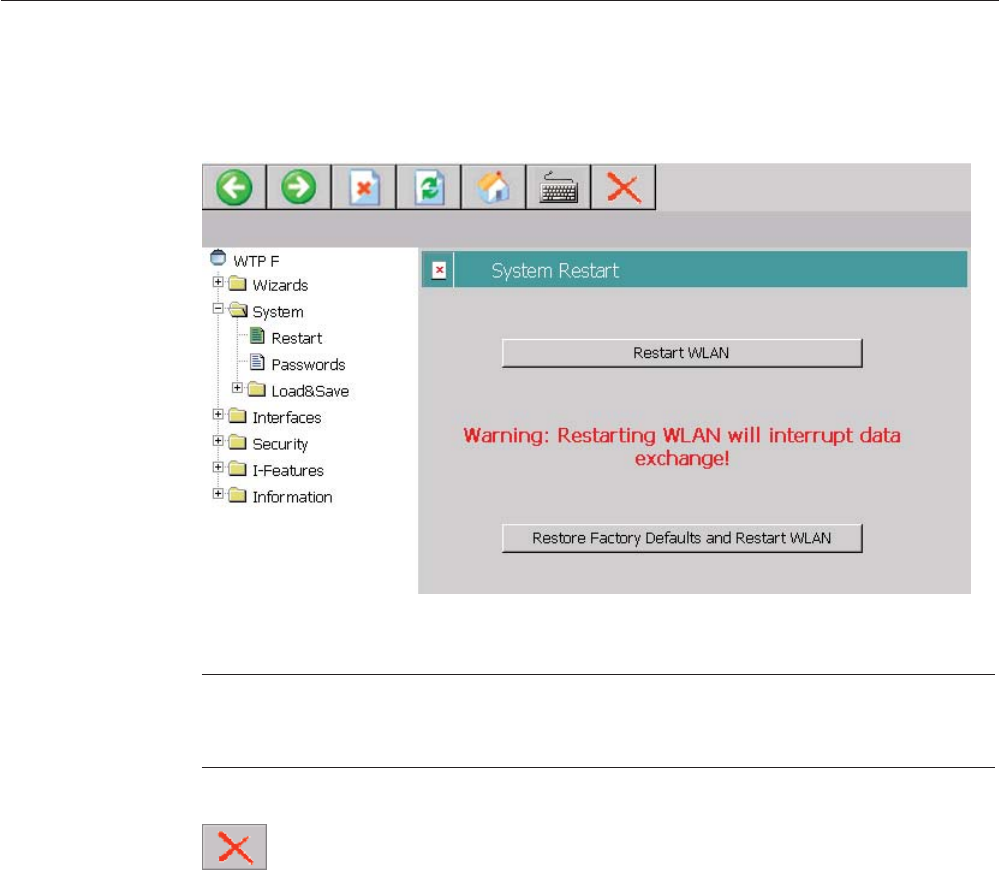This screenshot has width=999, height=870.
Task: Collapse the System tree node
Action: (x=218, y=308)
